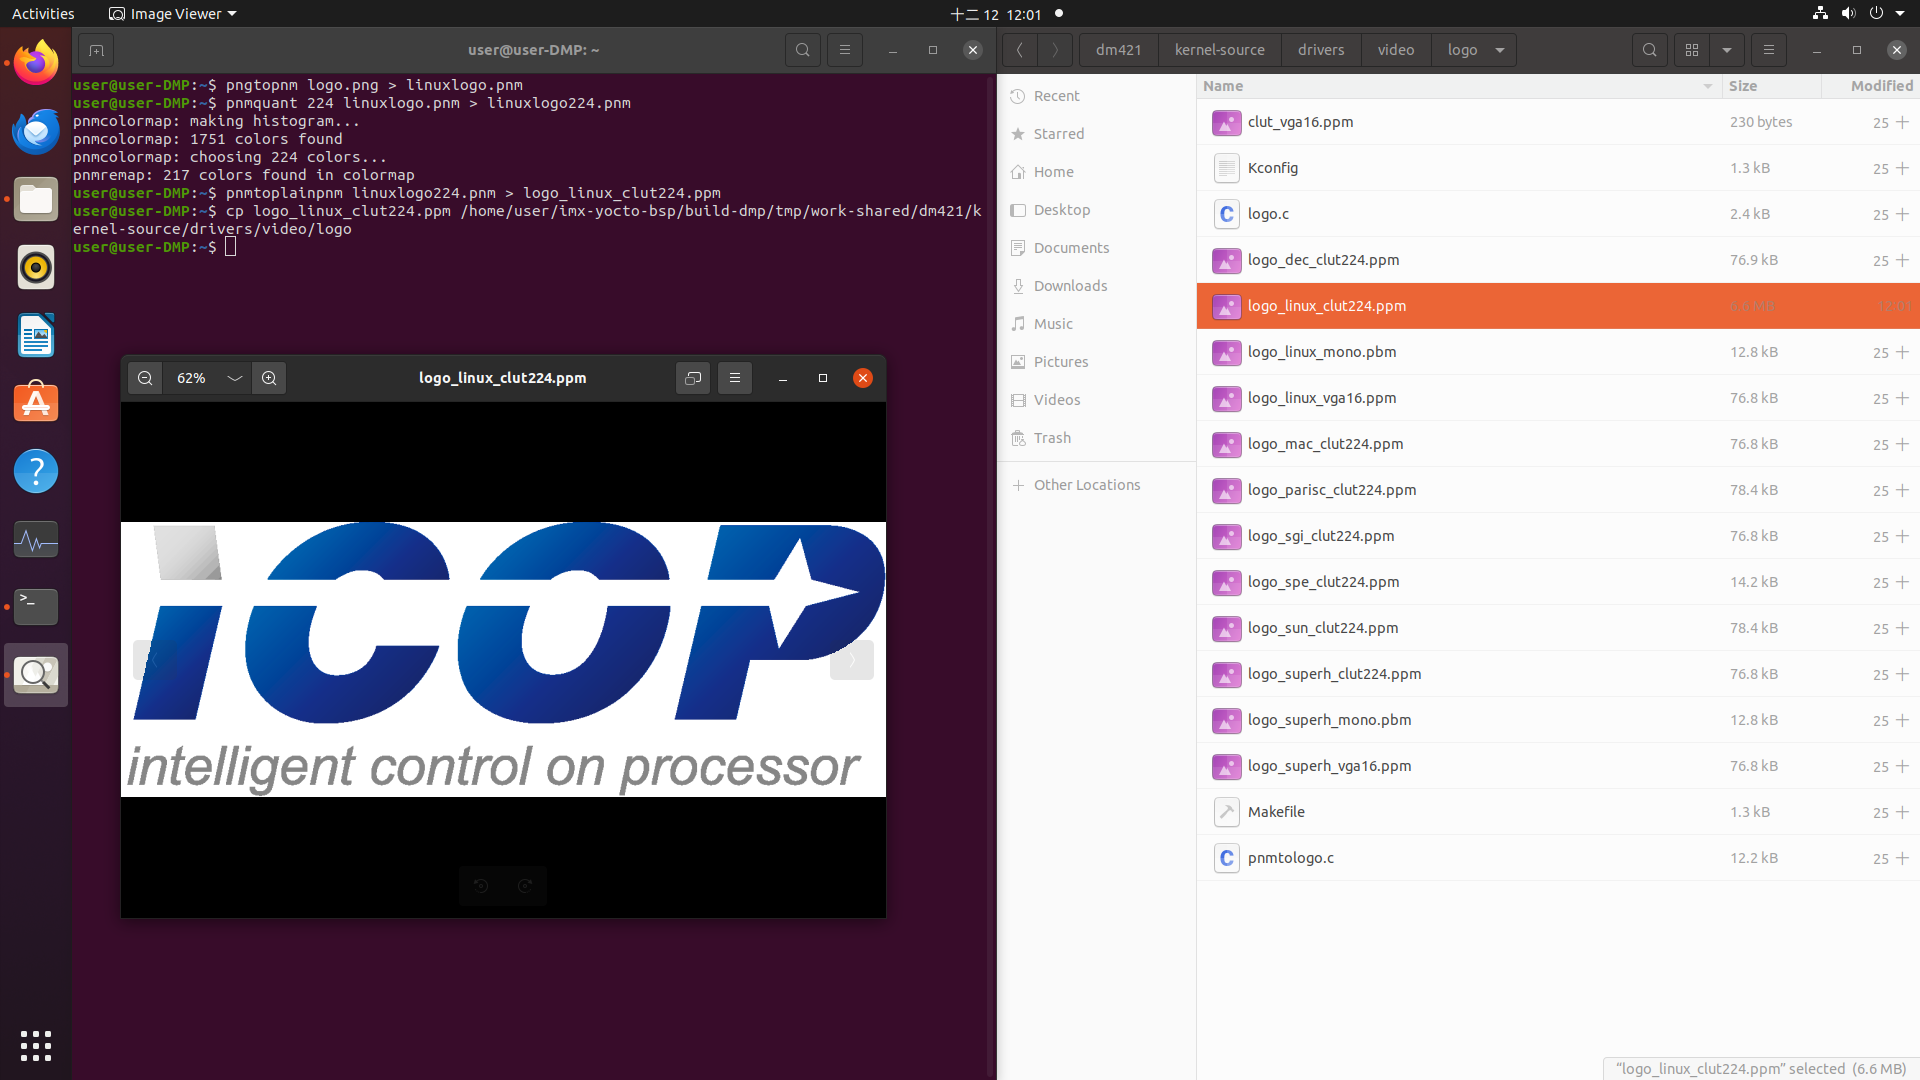Zoom out in Image Viewer
The height and width of the screenshot is (1080, 1920).
point(145,378)
